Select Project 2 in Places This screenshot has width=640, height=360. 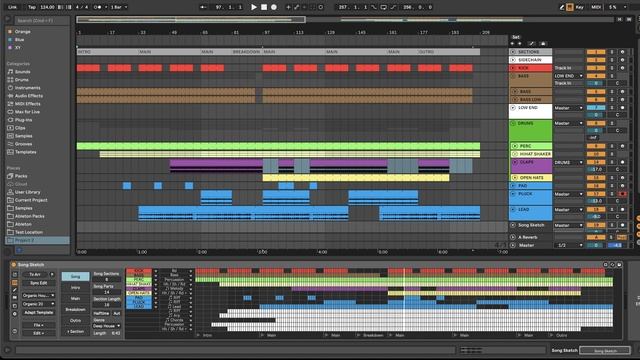[37, 240]
